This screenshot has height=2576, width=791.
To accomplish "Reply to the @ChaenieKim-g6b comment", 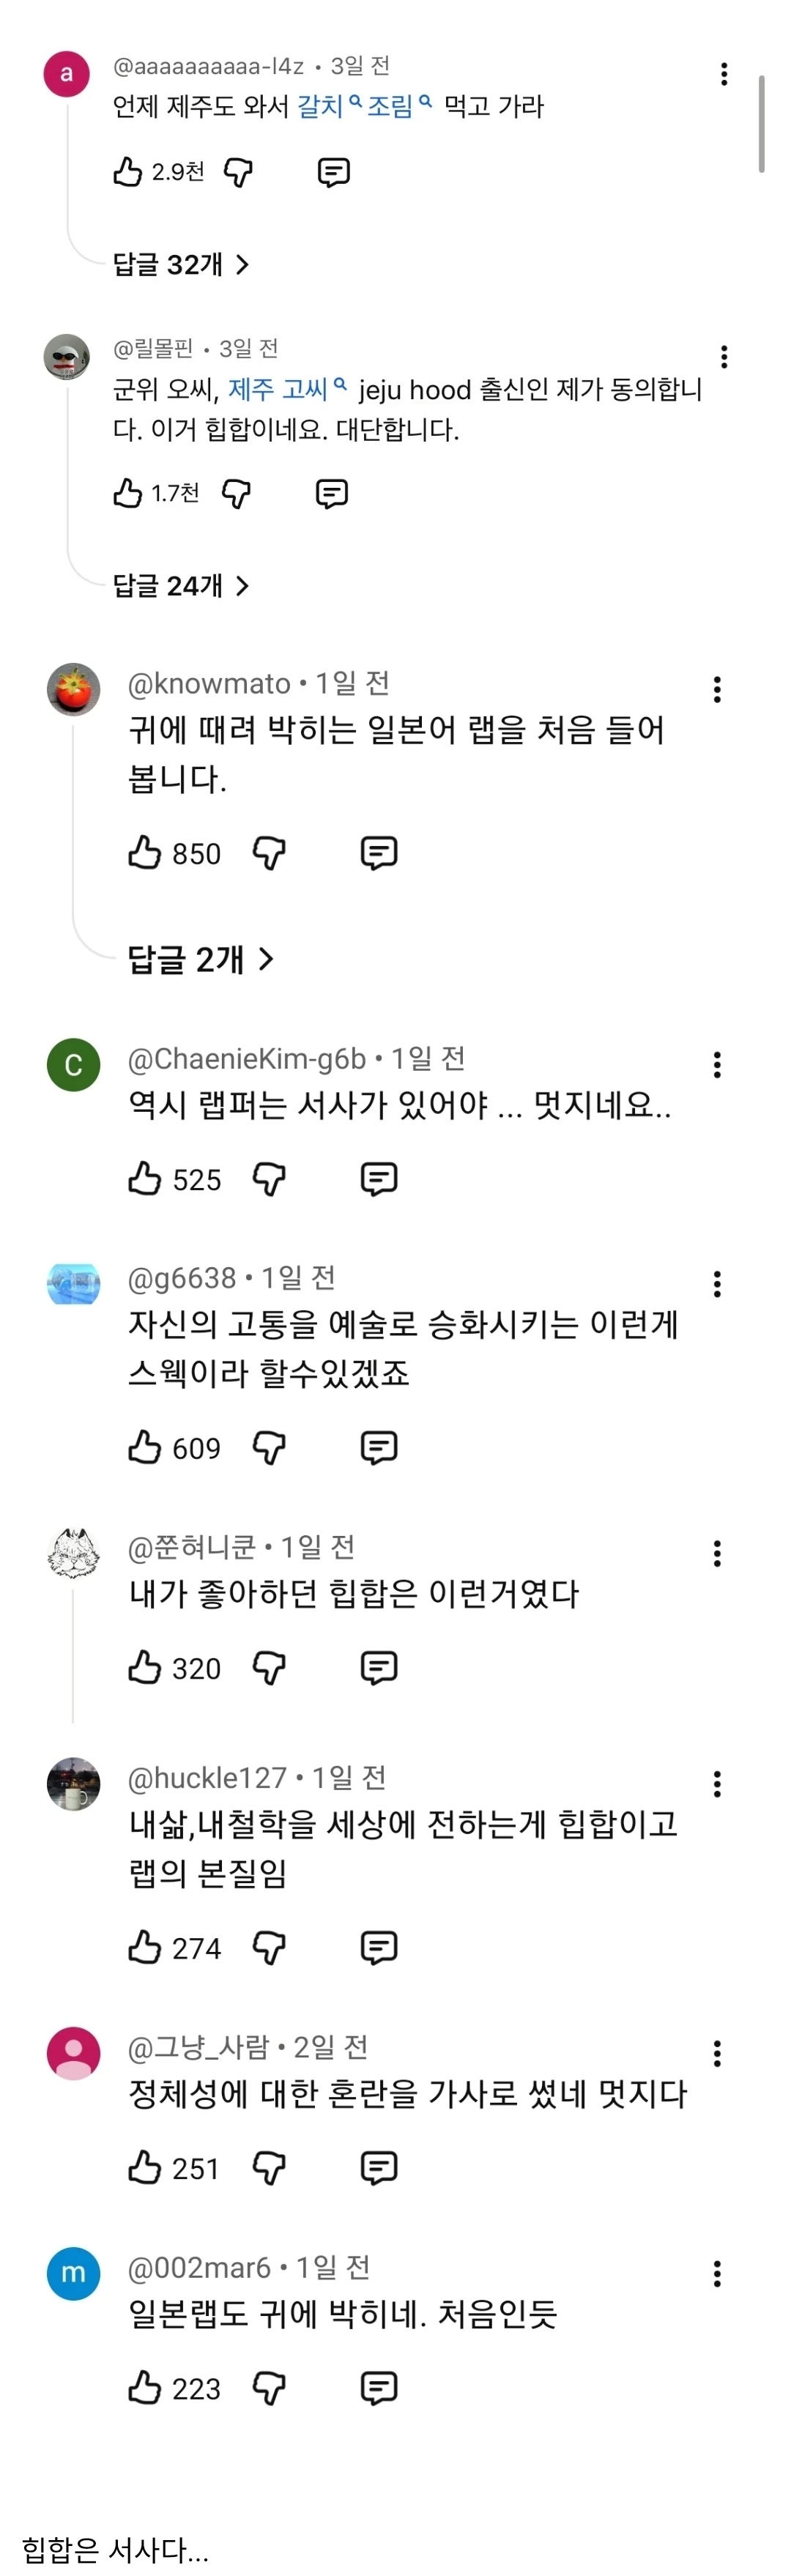I will 378,1179.
